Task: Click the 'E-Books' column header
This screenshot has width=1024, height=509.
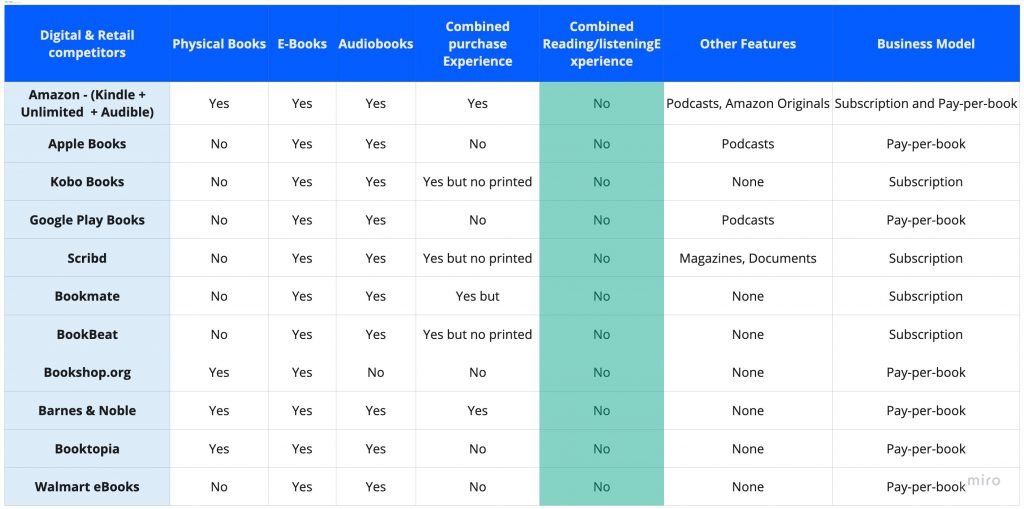Action: pyautogui.click(x=302, y=44)
